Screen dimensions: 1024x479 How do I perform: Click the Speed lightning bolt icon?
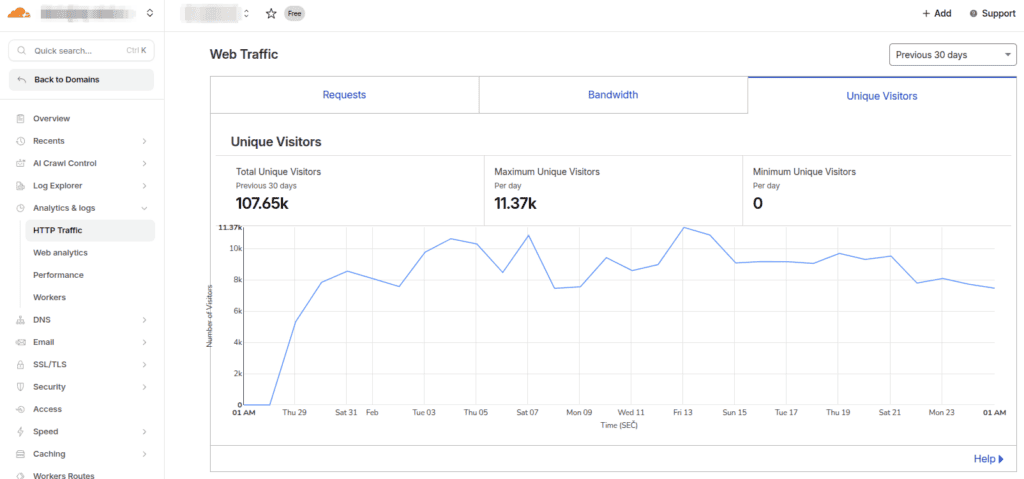(21, 431)
